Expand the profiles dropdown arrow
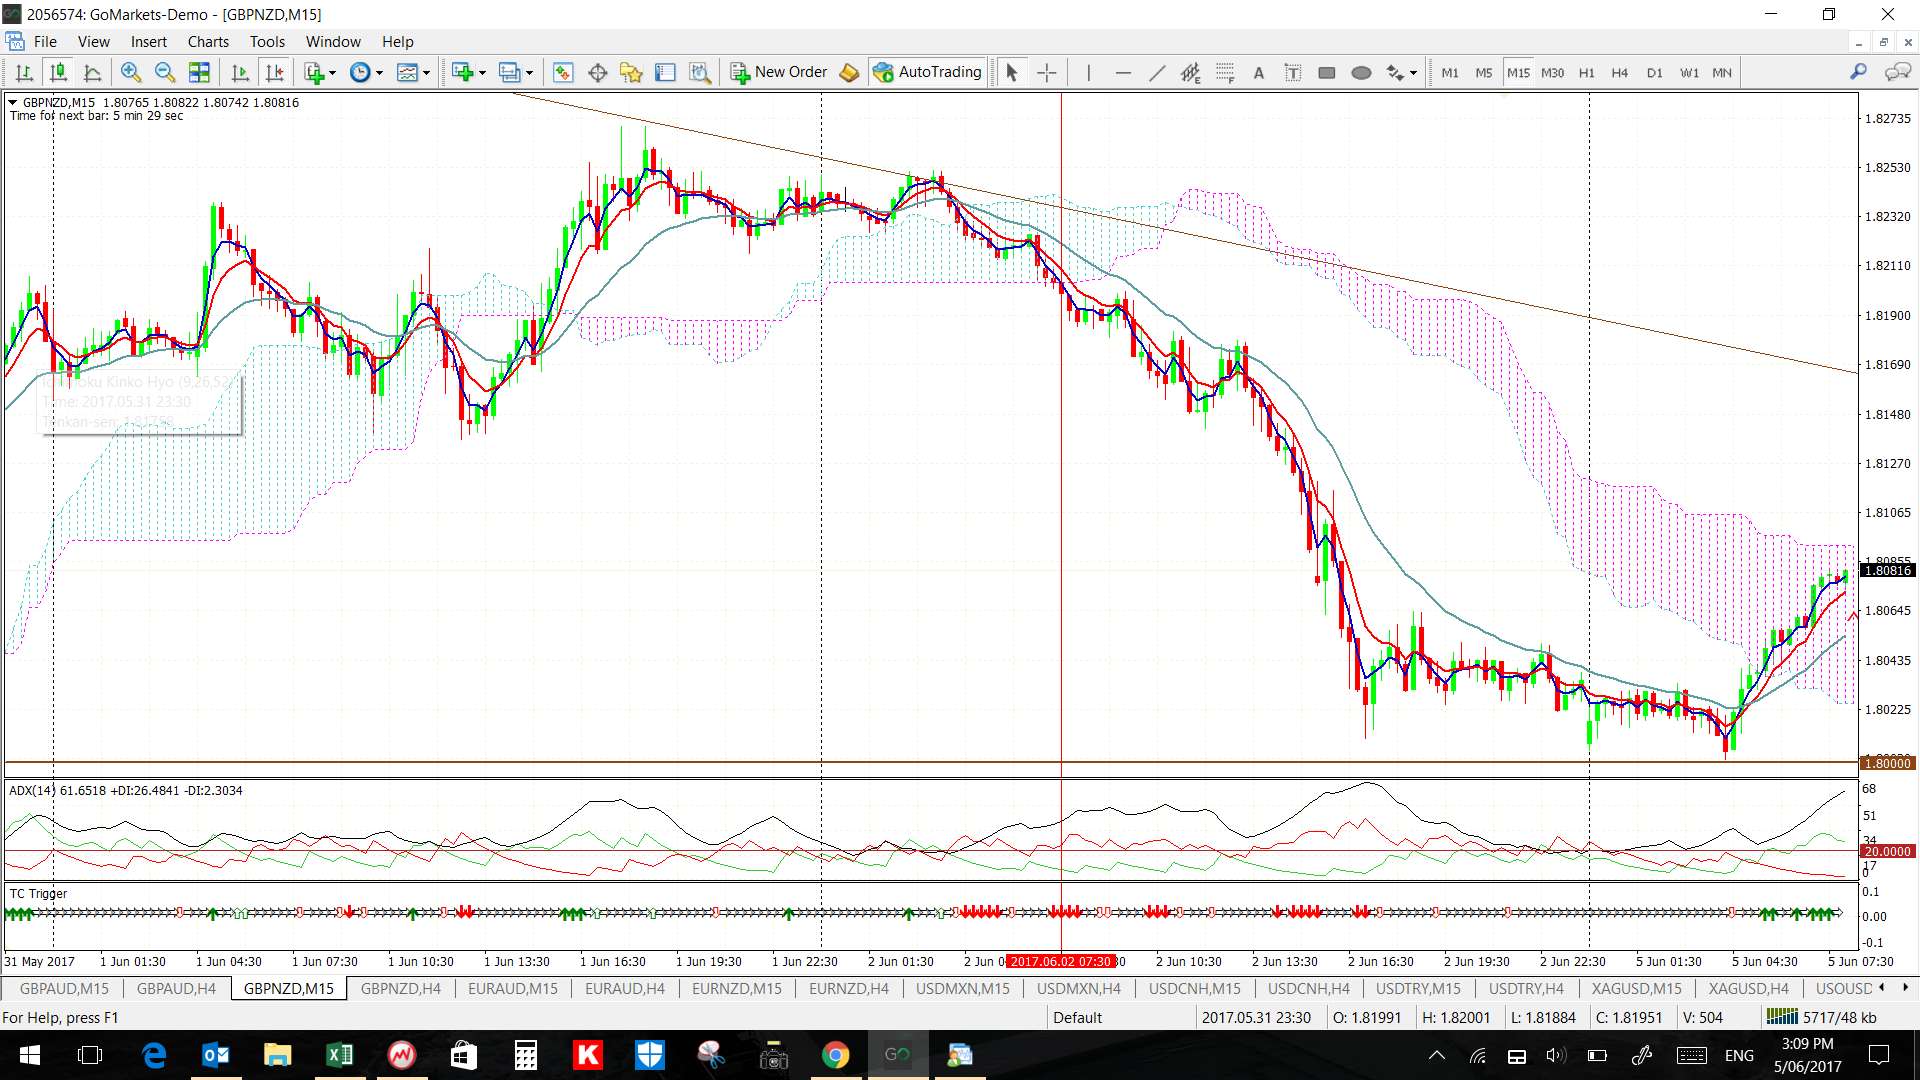The height and width of the screenshot is (1080, 1920). click(x=530, y=72)
